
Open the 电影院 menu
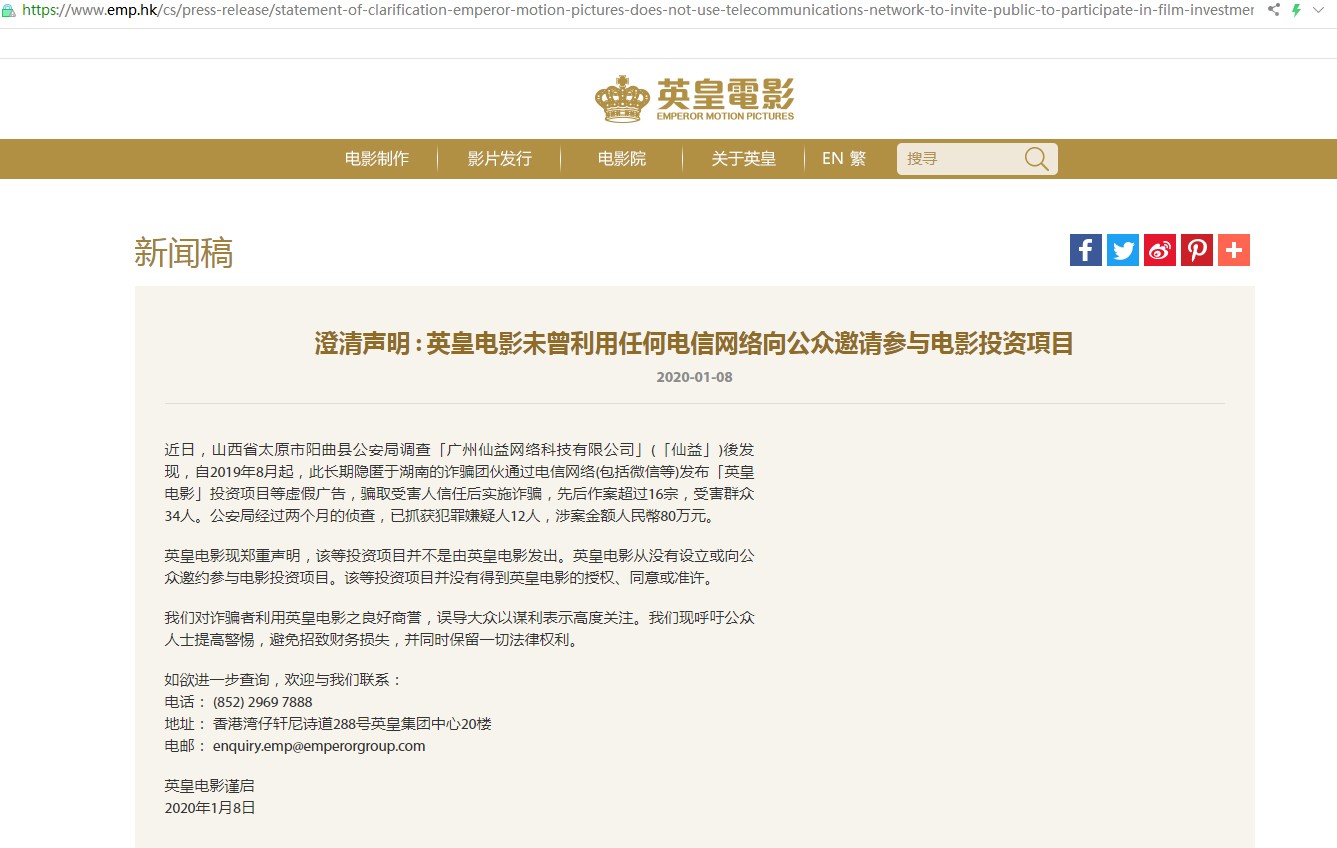pos(622,159)
